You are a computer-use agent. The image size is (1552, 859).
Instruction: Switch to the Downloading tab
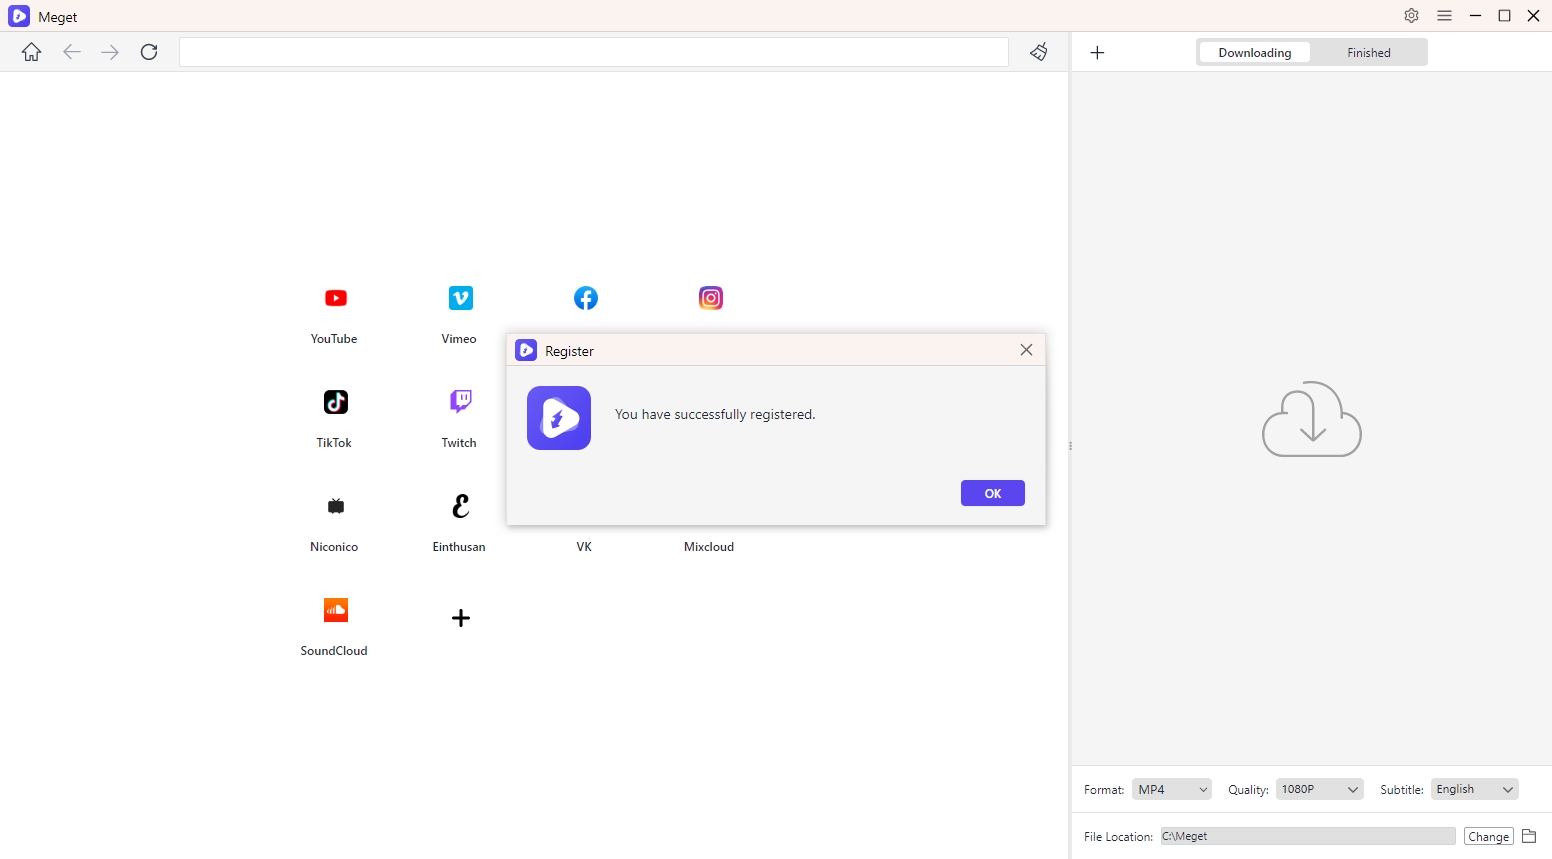coord(1255,53)
